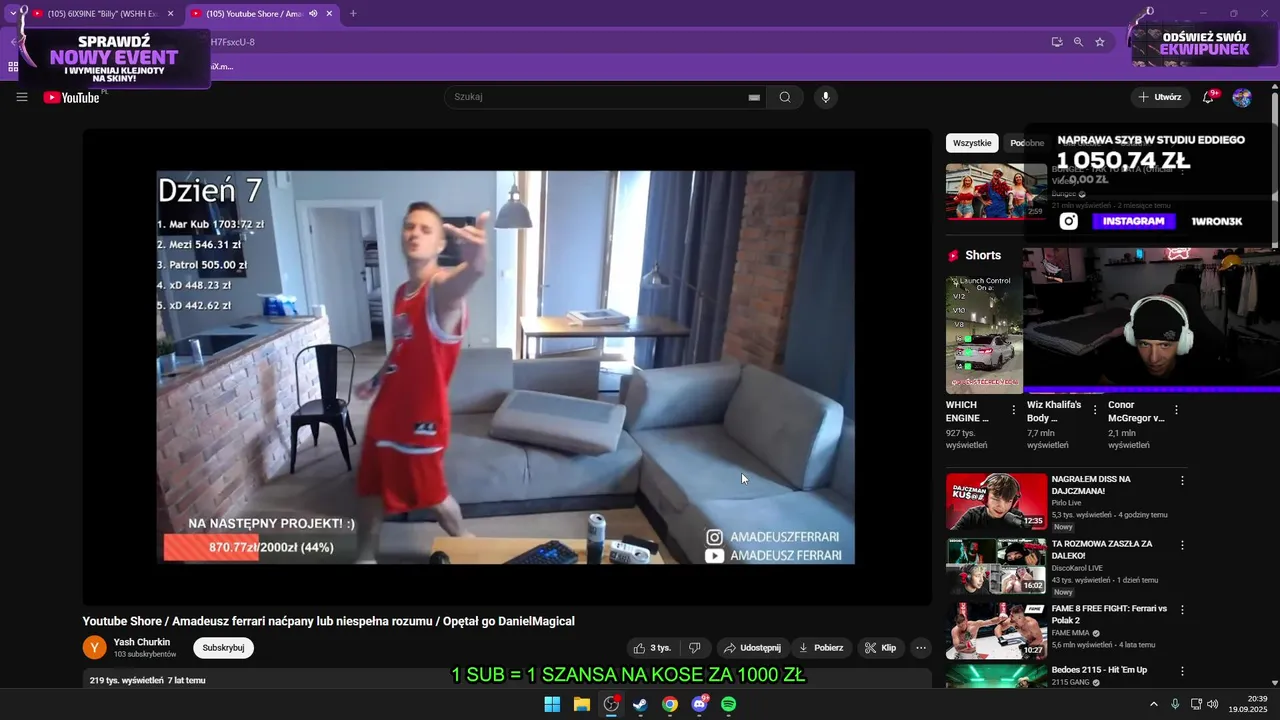Open options for Bedoes 2115 video

coord(1182,671)
